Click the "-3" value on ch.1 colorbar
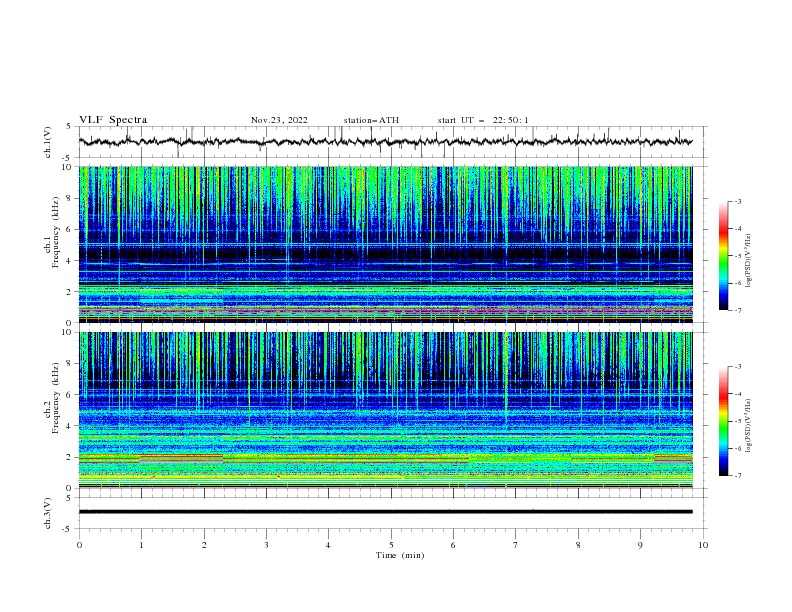The height and width of the screenshot is (612, 792). coord(738,201)
